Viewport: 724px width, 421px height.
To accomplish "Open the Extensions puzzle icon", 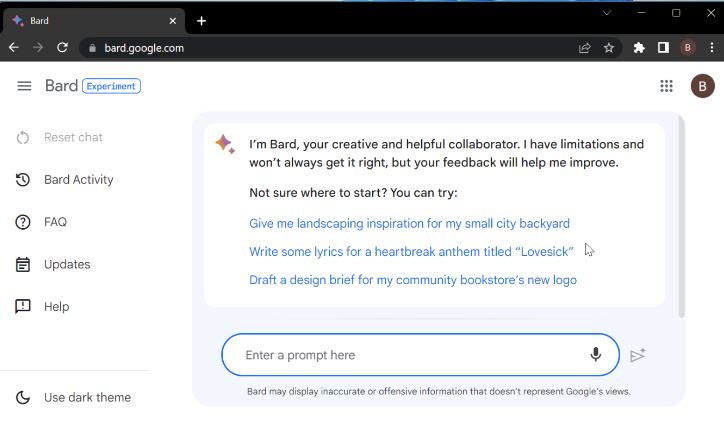I will coord(639,48).
